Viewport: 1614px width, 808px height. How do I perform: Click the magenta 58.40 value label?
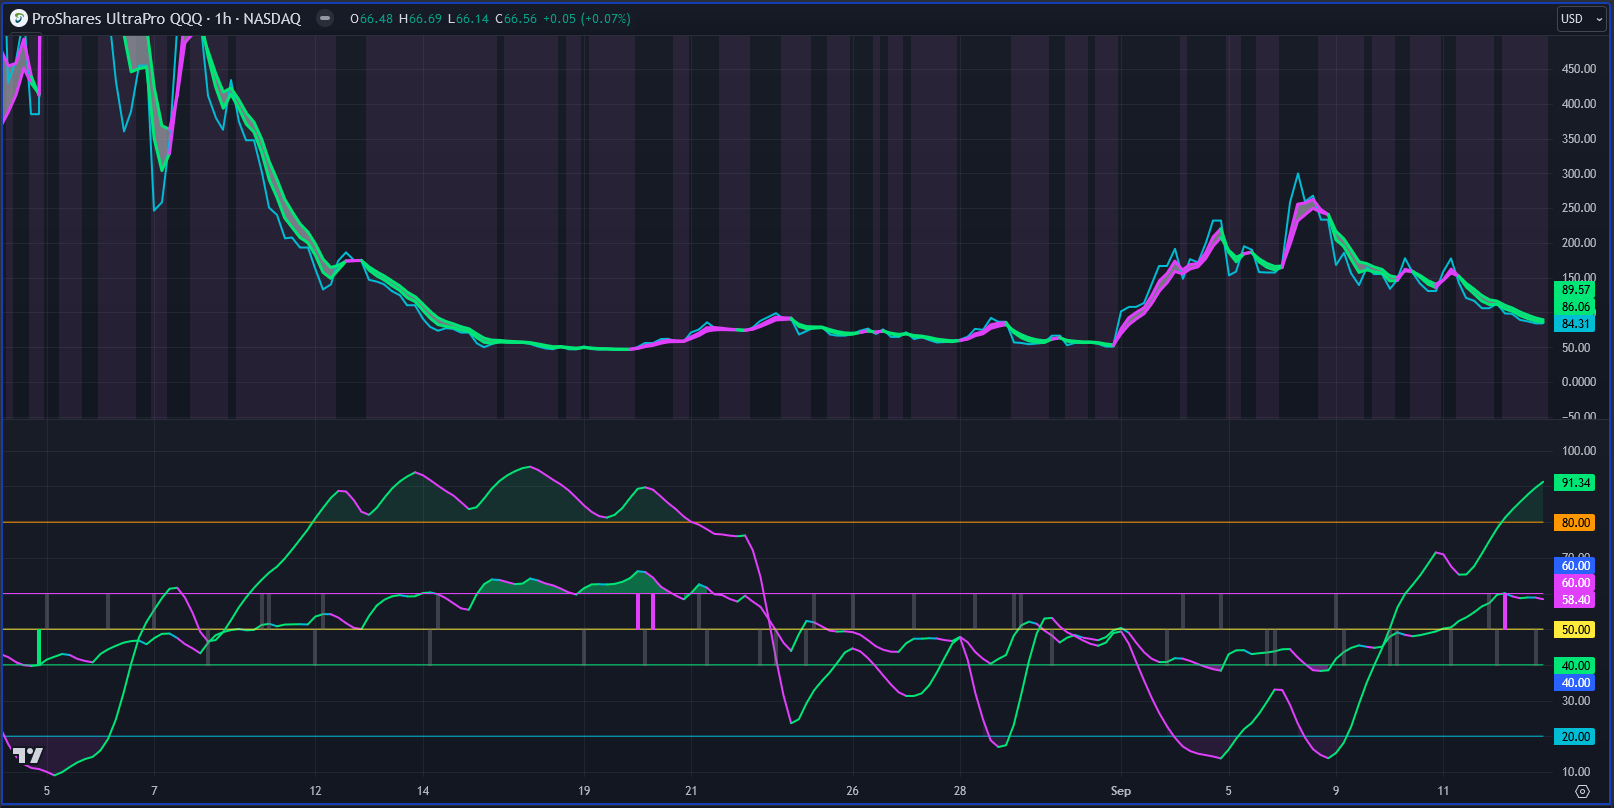[1575, 600]
